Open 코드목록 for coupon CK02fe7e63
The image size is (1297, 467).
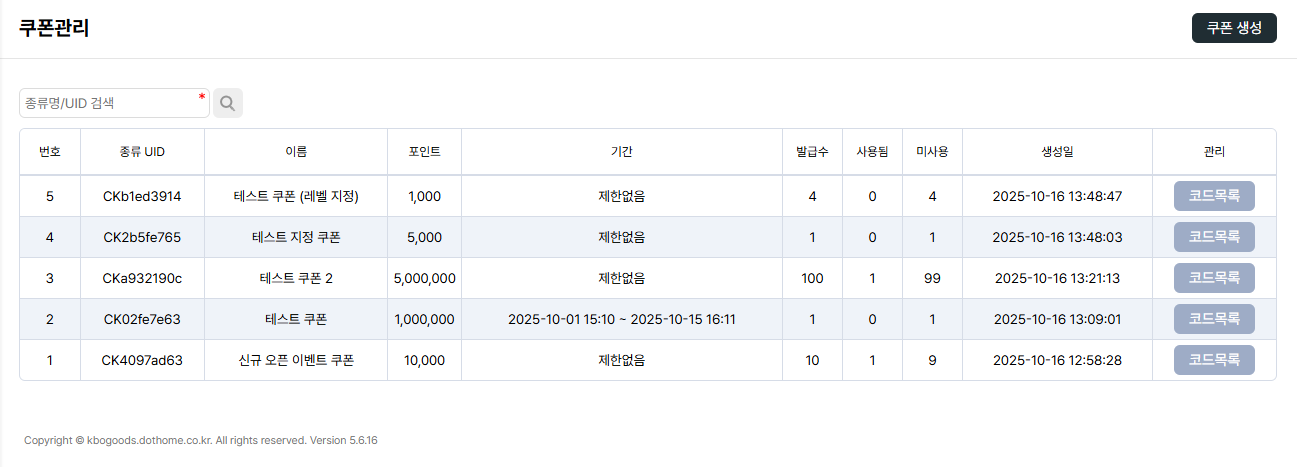tap(1214, 319)
